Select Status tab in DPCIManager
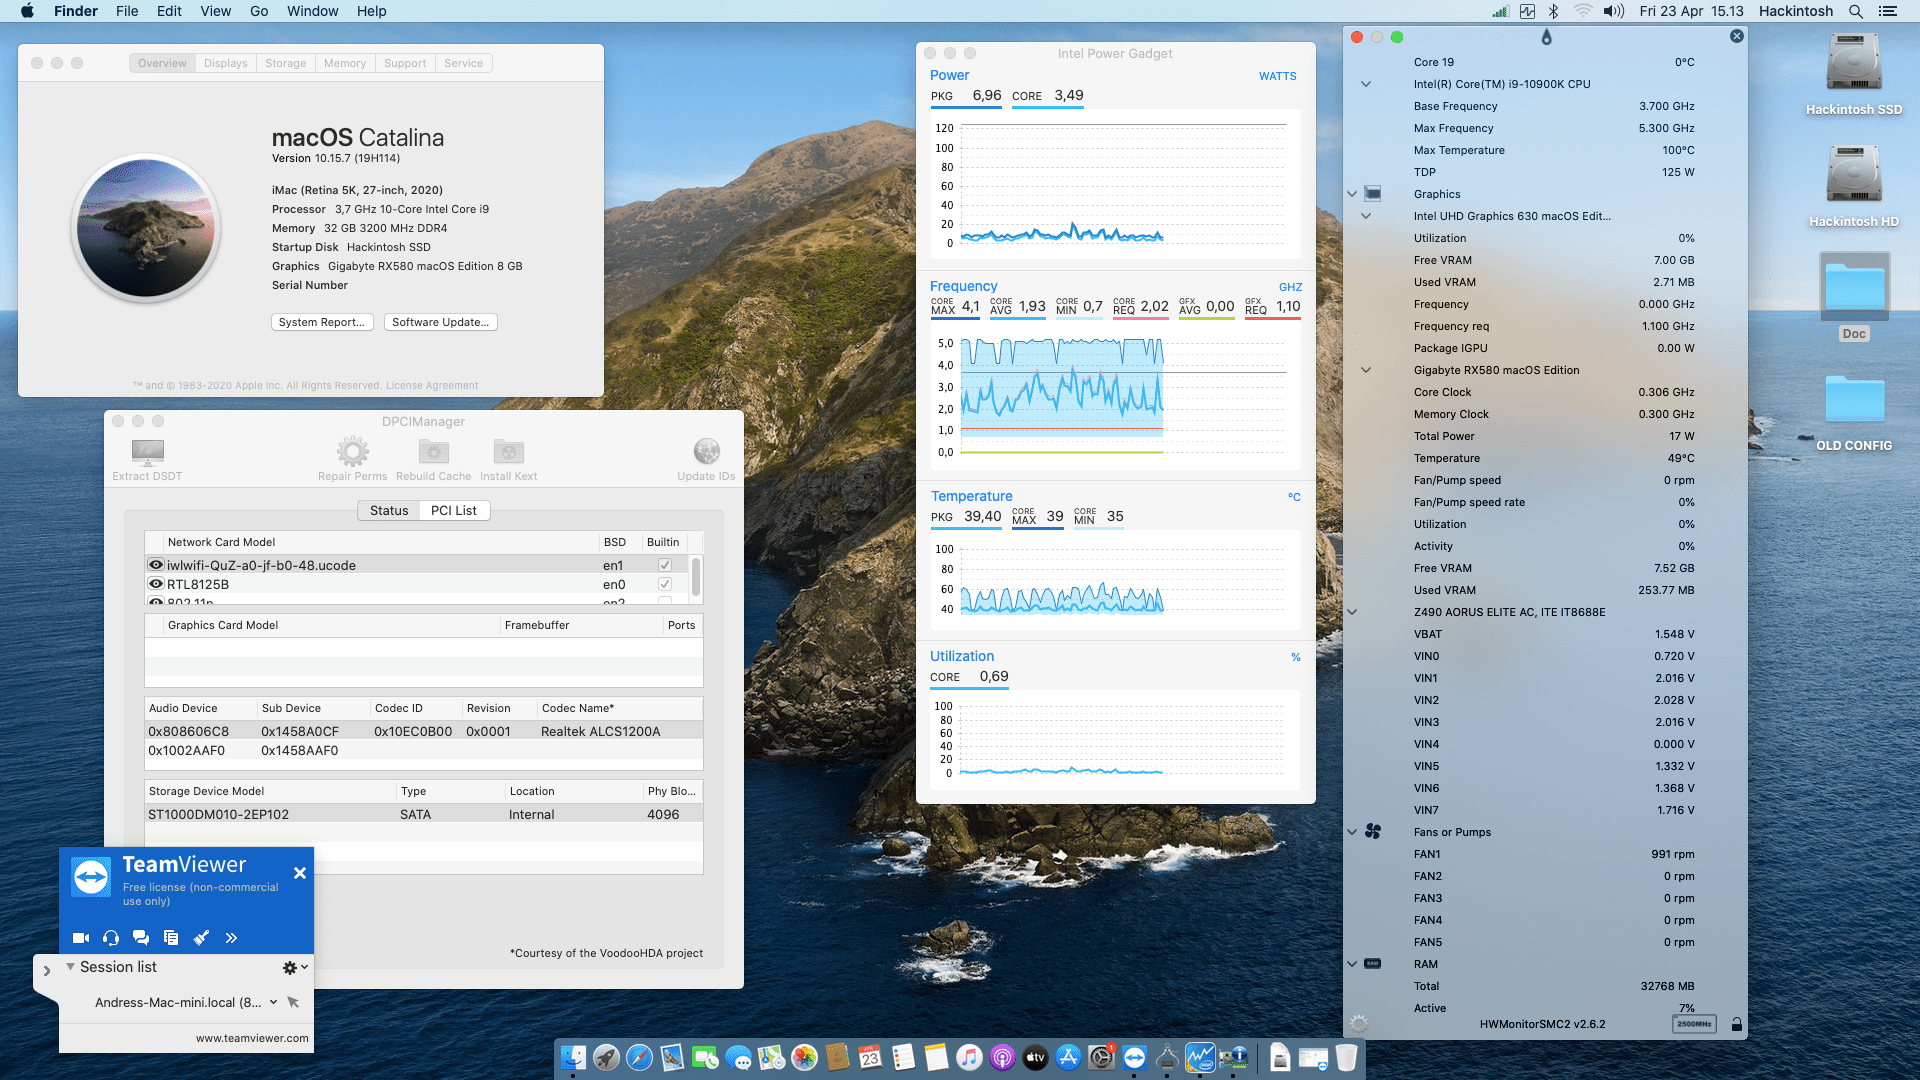The height and width of the screenshot is (1080, 1920). (389, 510)
